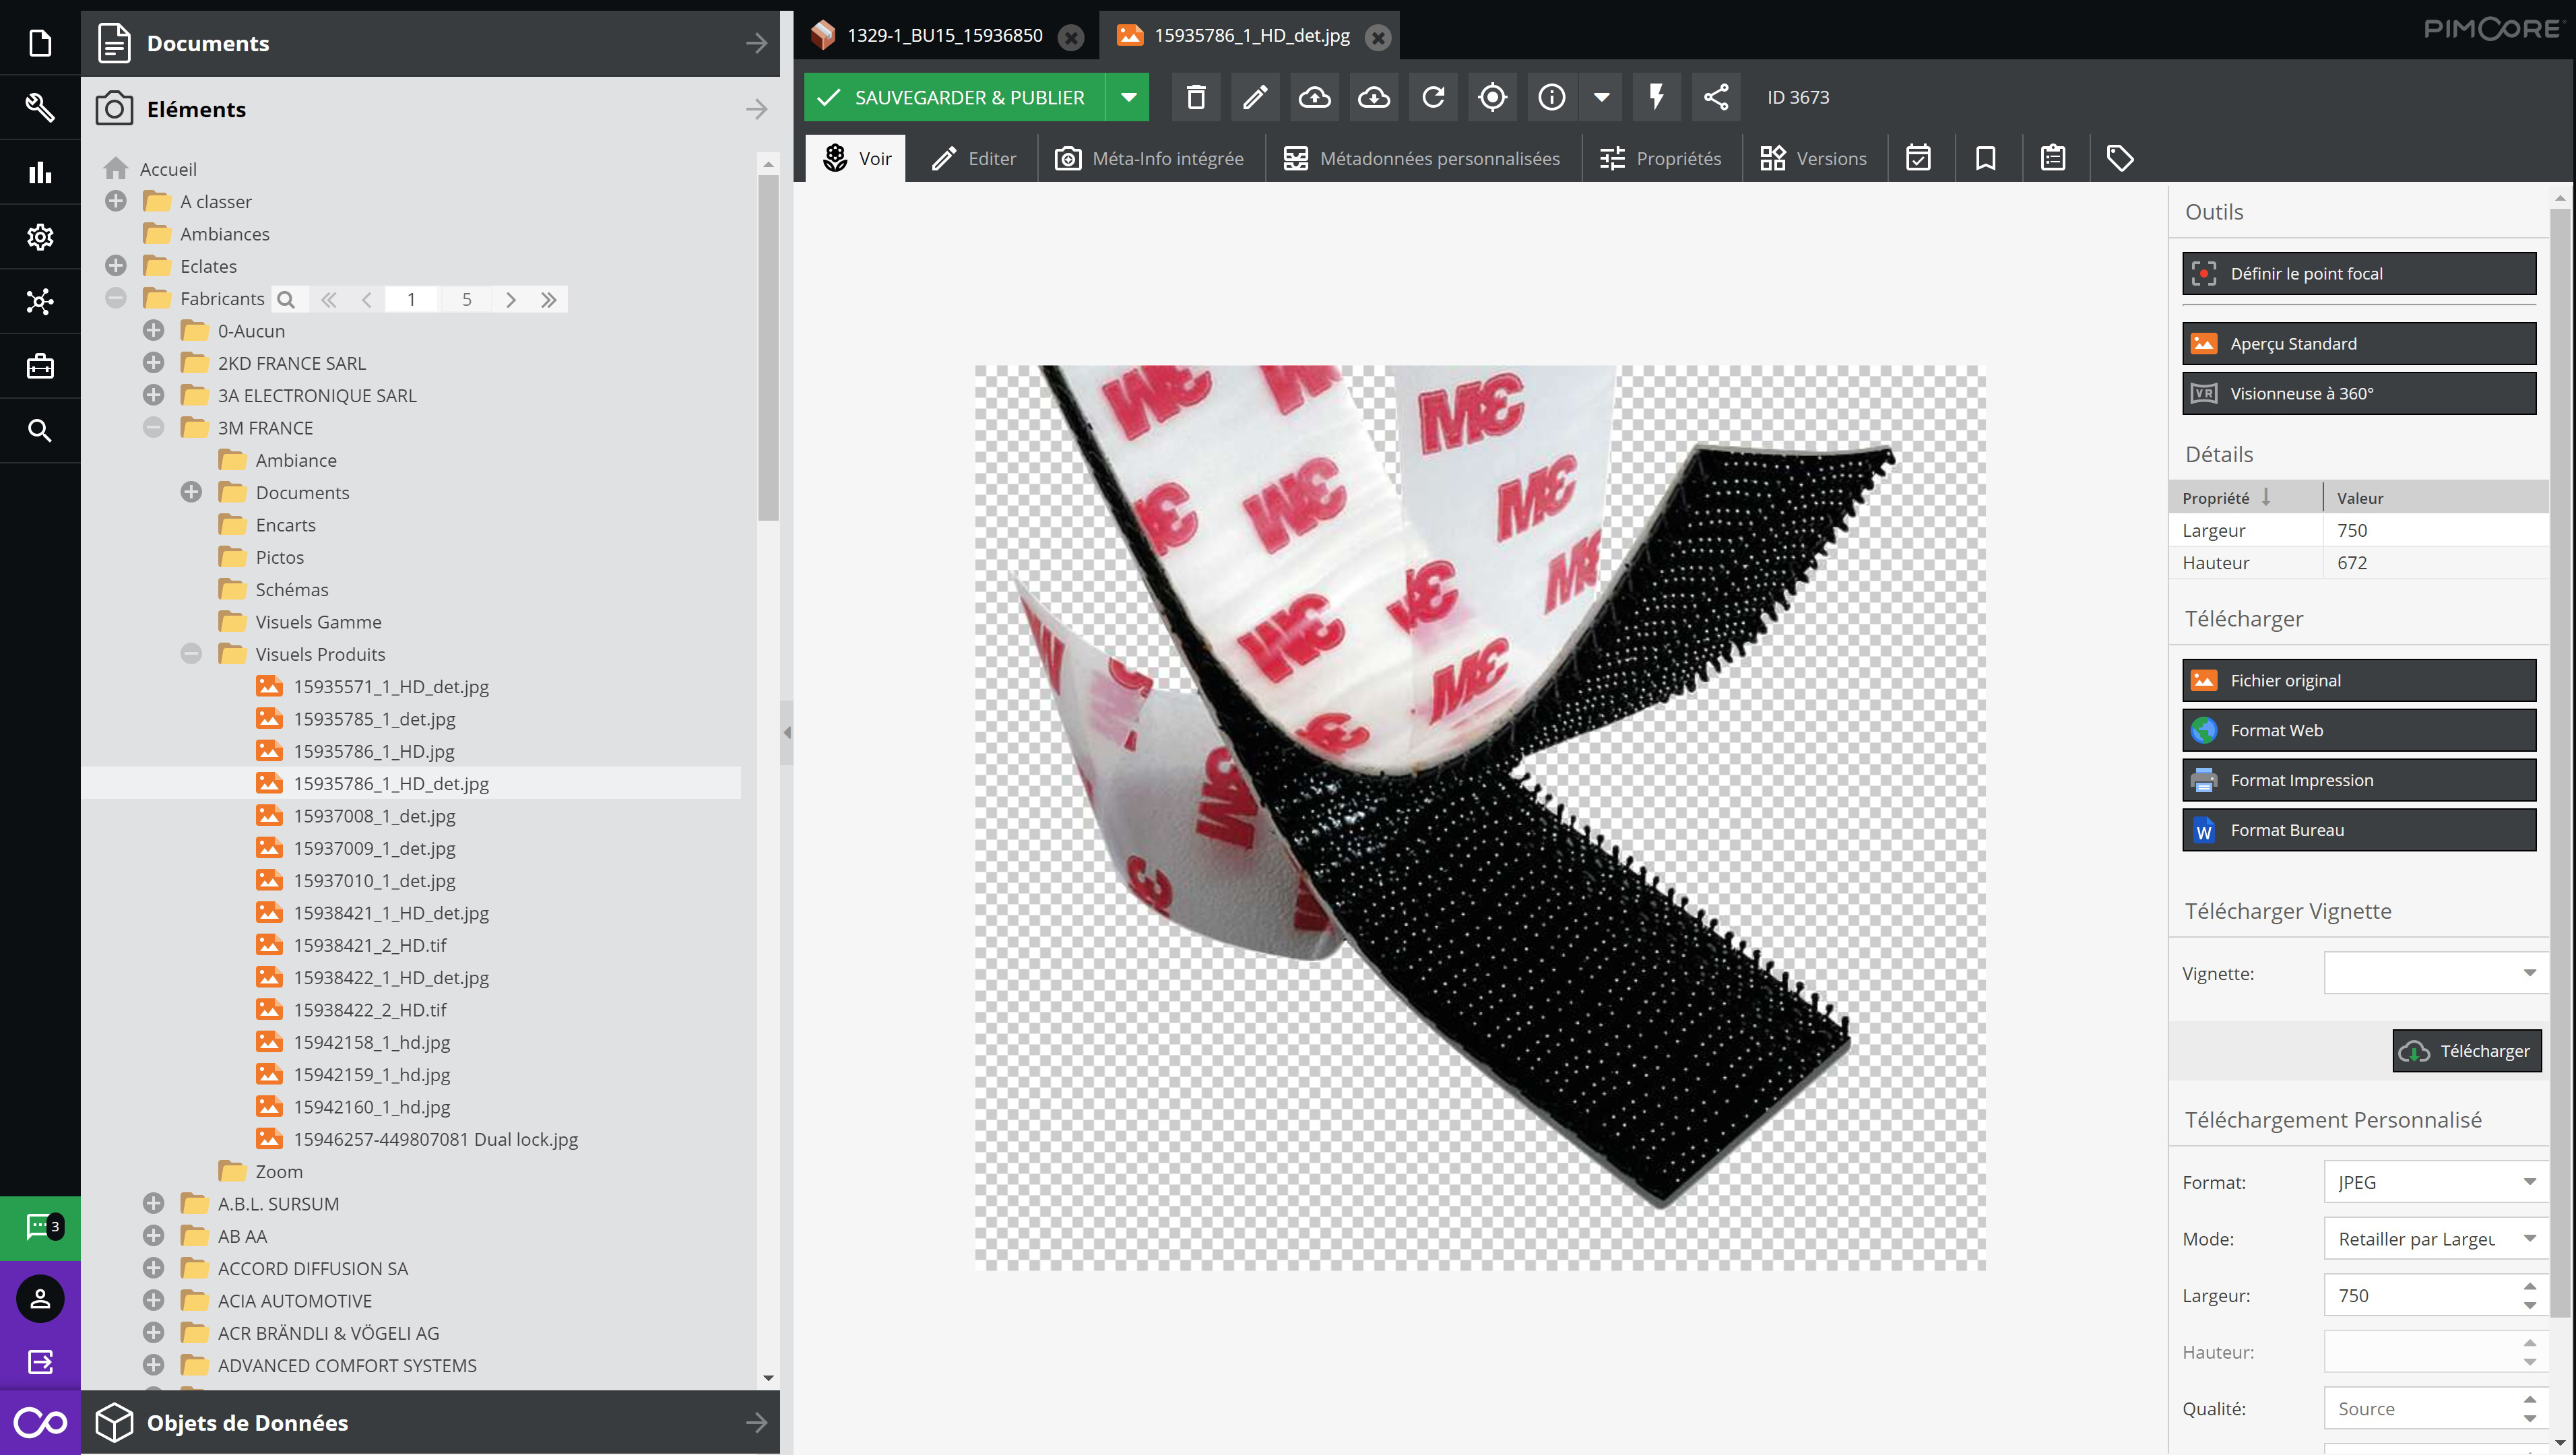Expand the A classer folder
Viewport: 2576px width, 1455px height.
pyautogui.click(x=116, y=201)
